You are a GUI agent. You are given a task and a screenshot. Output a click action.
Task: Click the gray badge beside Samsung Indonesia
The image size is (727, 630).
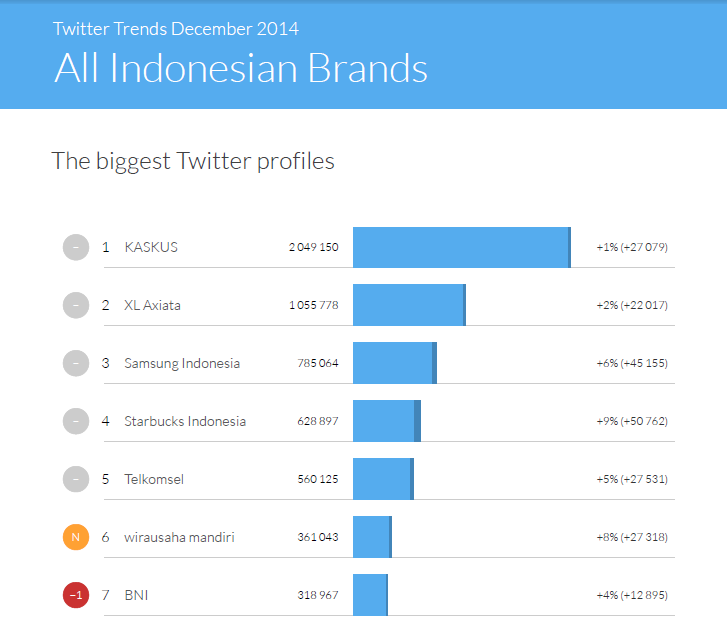[x=76, y=363]
